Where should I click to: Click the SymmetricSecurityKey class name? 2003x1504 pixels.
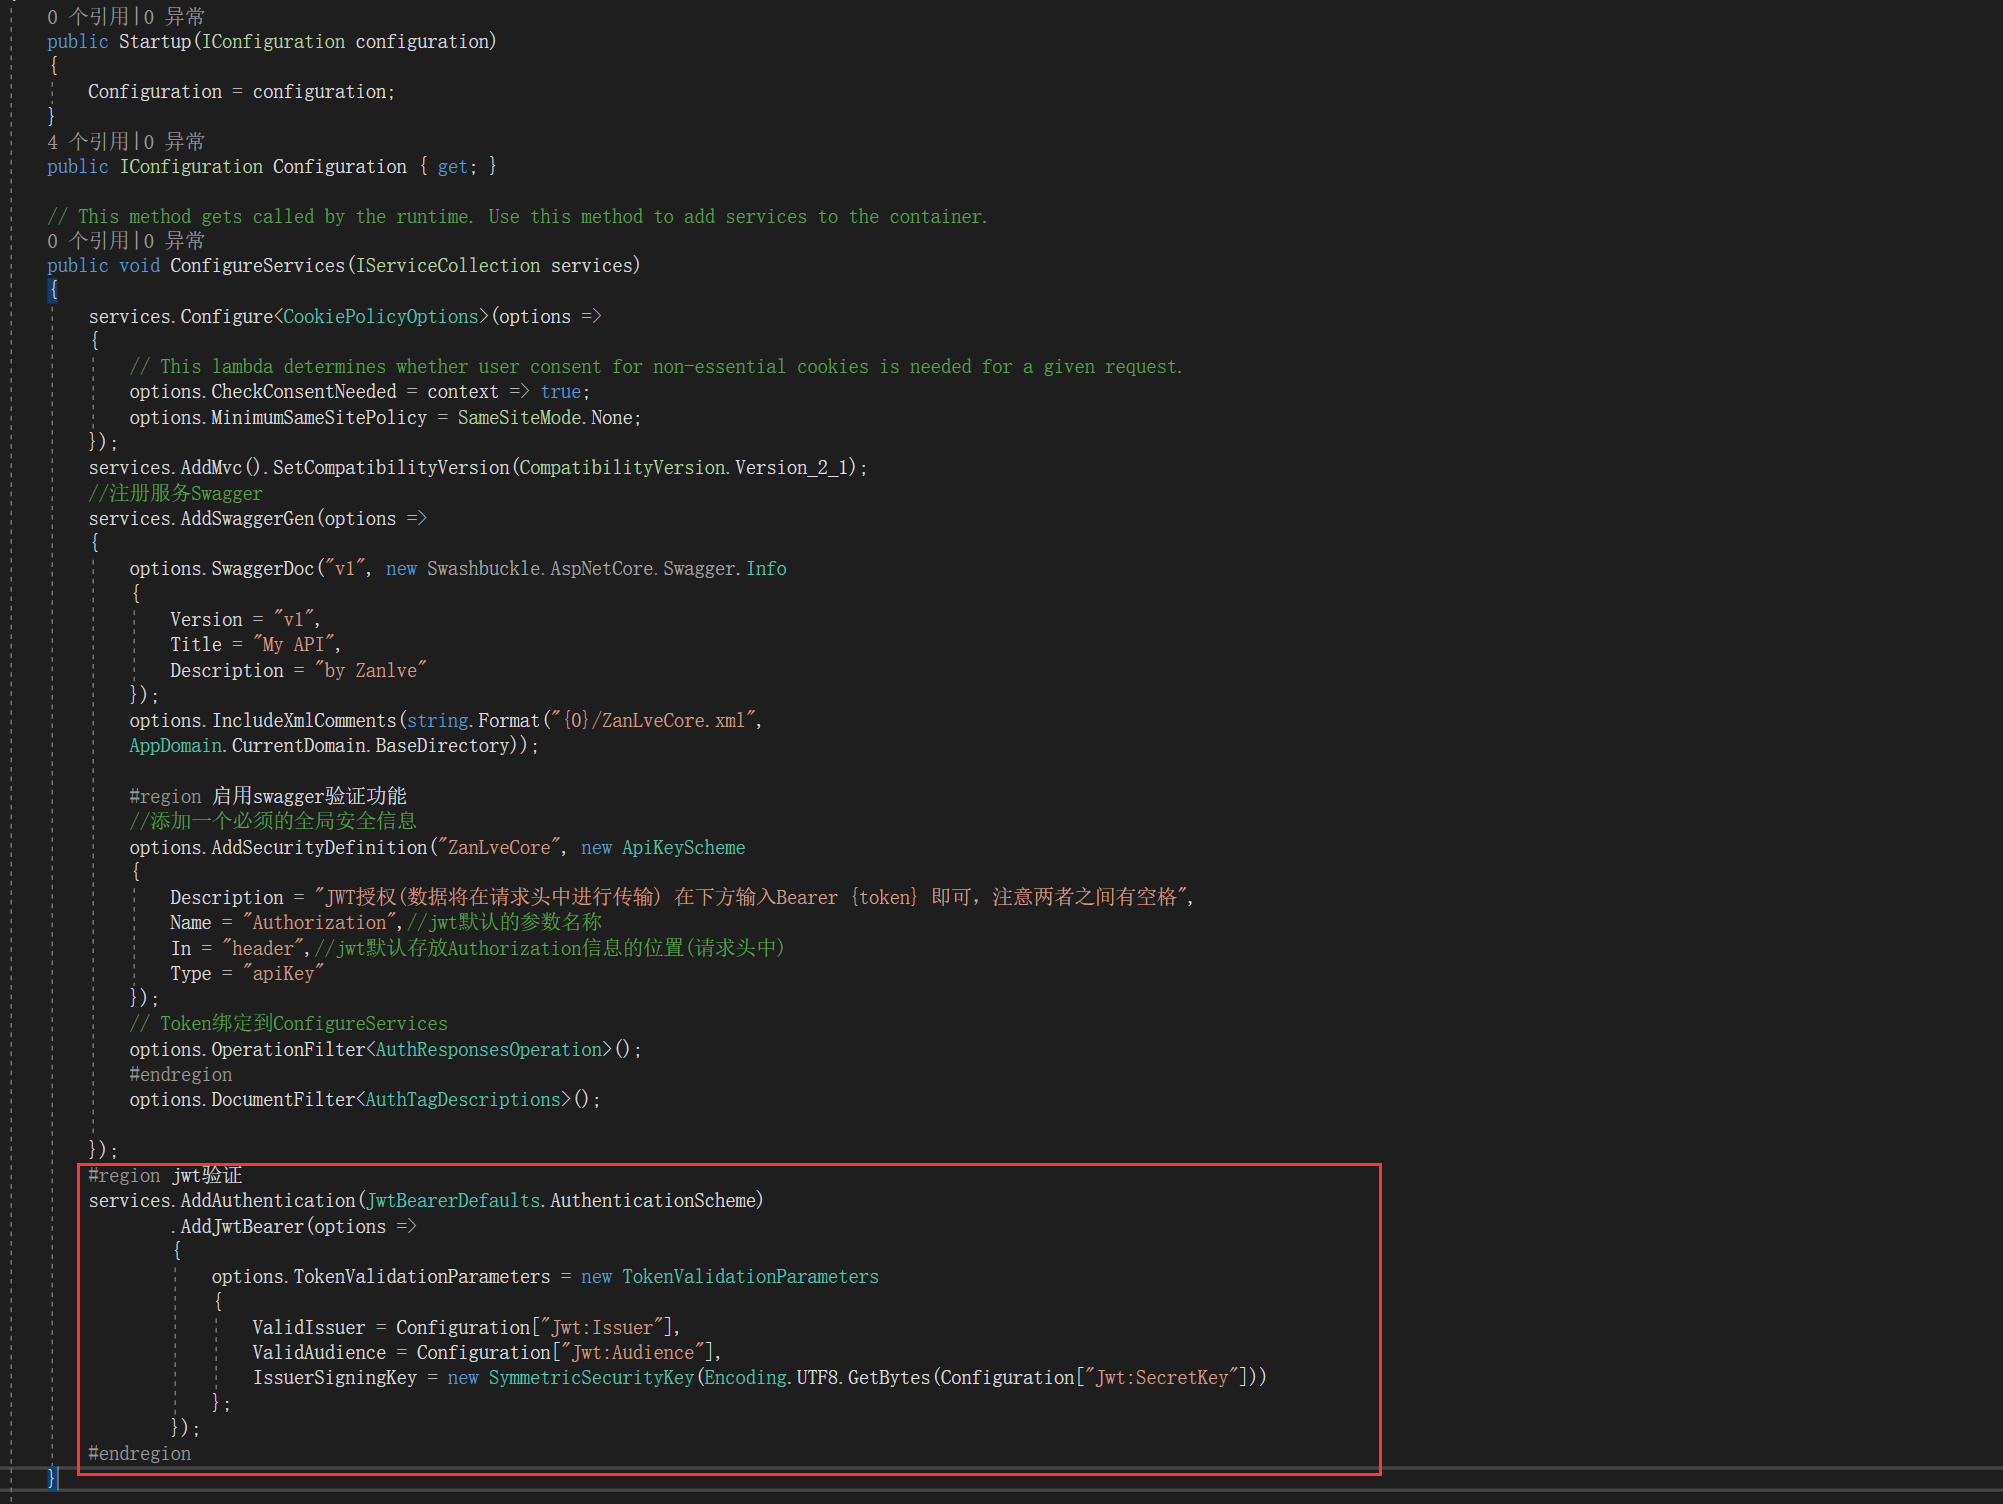(x=591, y=1378)
